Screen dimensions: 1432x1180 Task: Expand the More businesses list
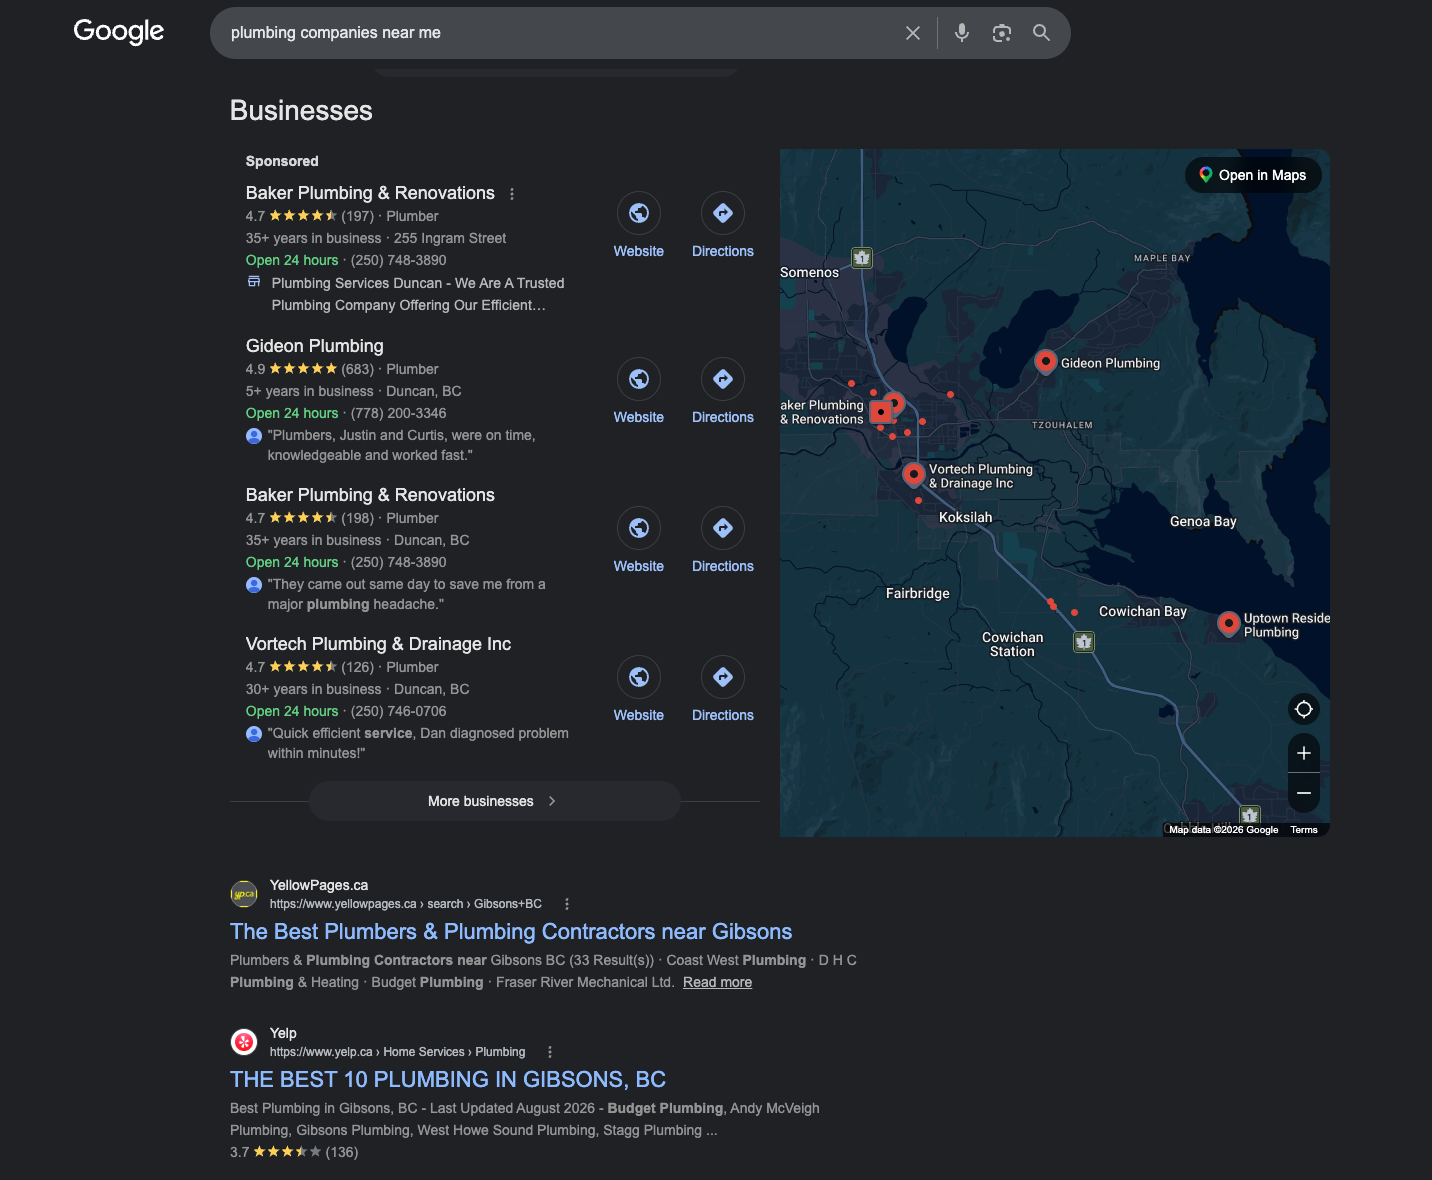click(x=494, y=801)
